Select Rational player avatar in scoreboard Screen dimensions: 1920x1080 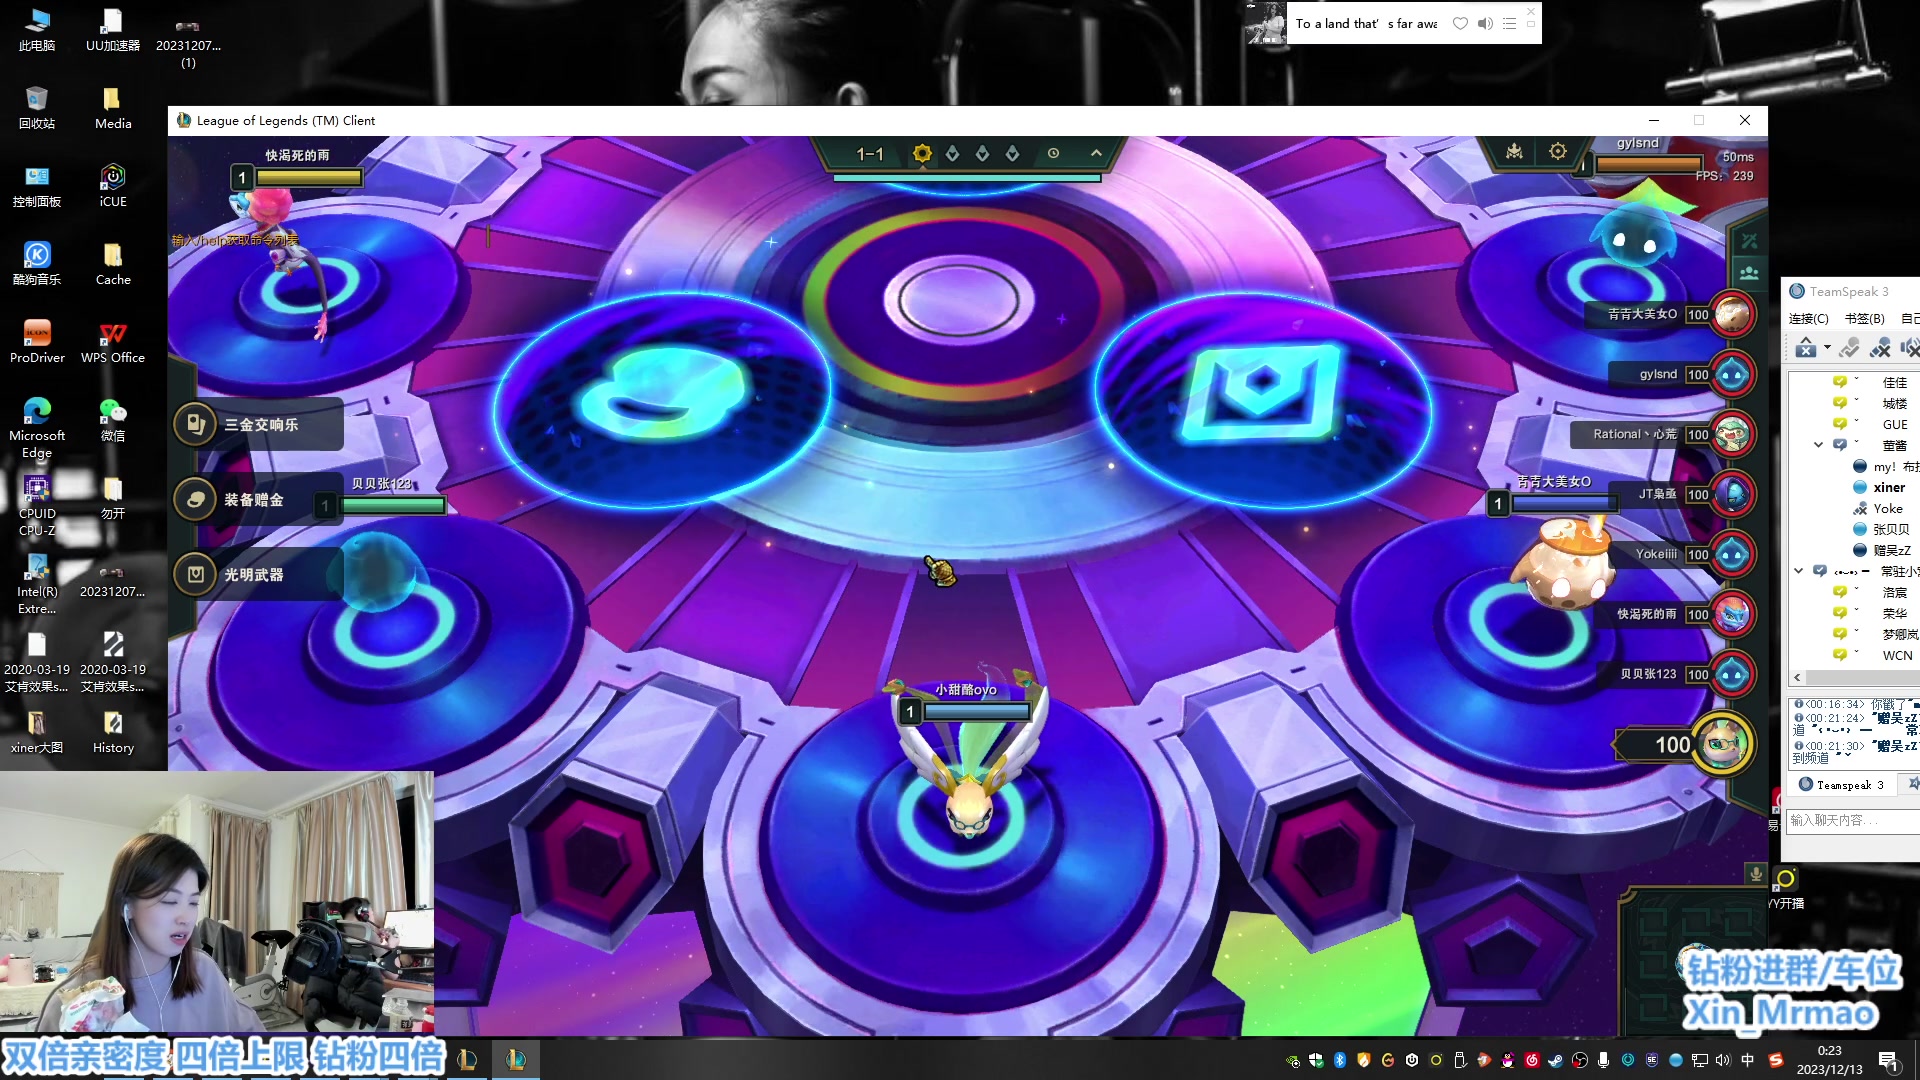click(1732, 434)
